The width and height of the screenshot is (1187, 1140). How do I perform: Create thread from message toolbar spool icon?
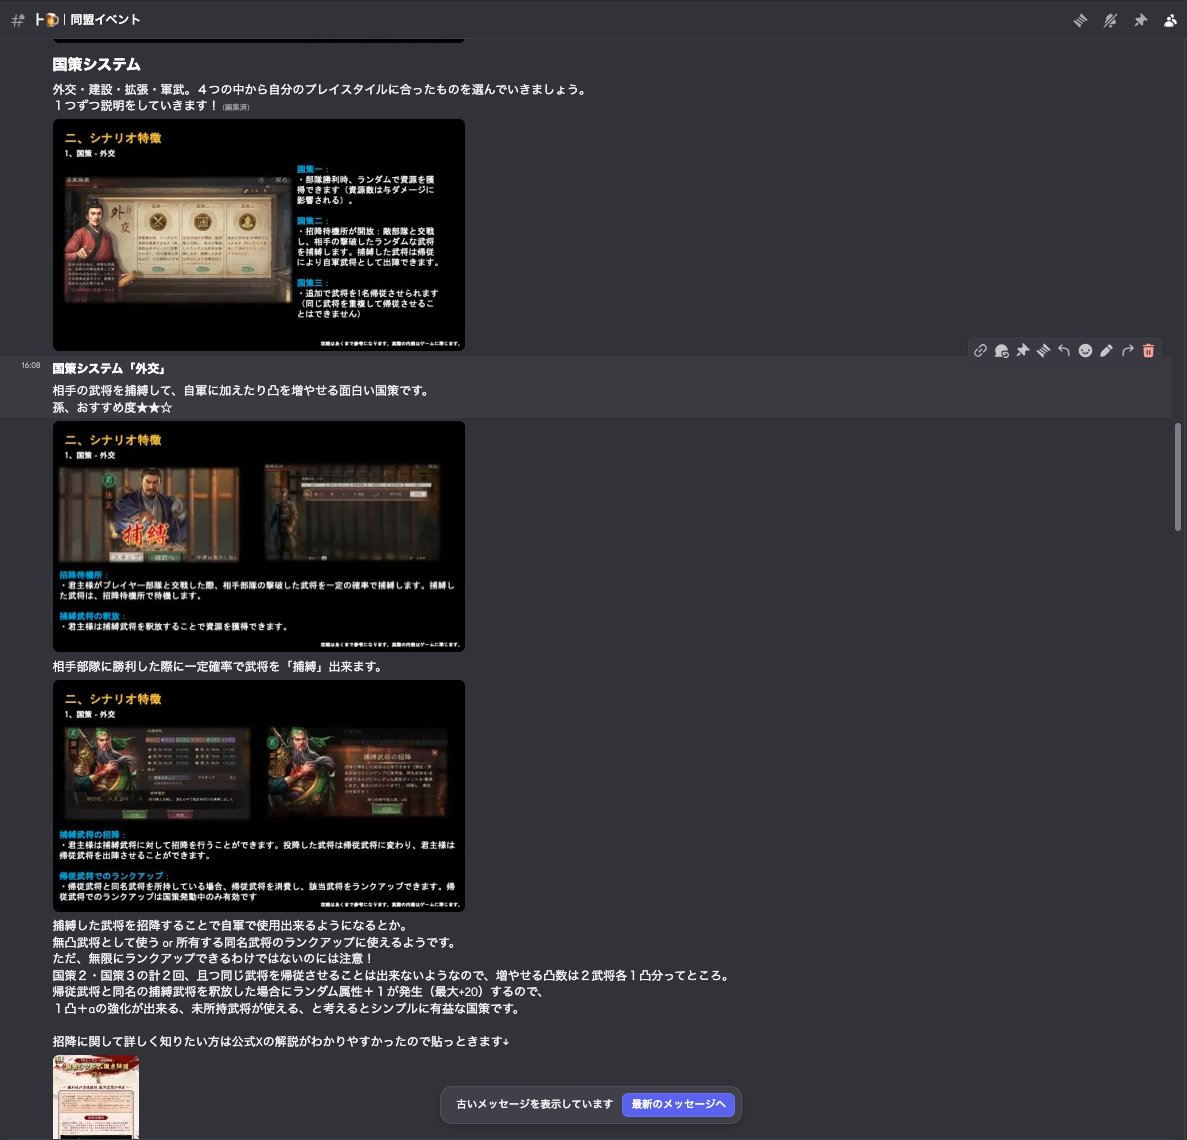tap(1043, 350)
